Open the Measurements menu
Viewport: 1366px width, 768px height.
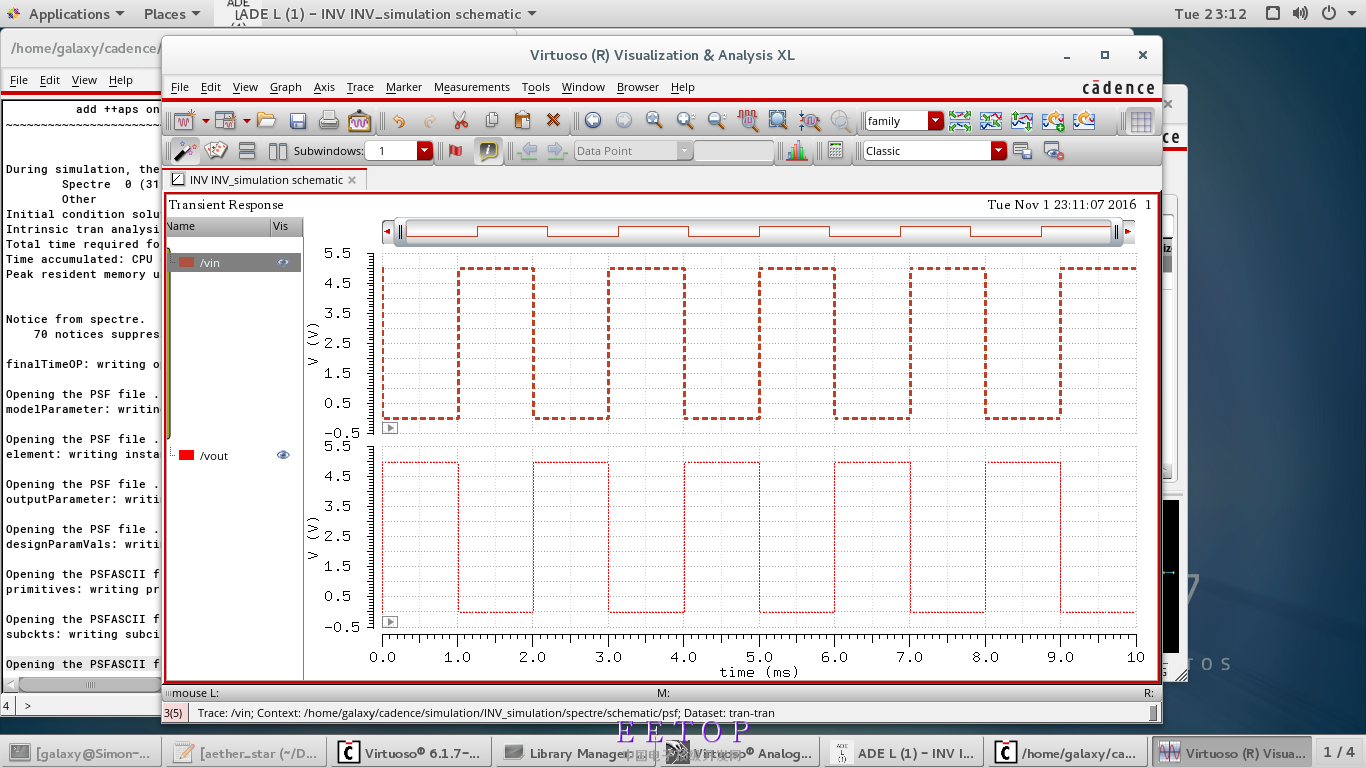click(x=472, y=87)
